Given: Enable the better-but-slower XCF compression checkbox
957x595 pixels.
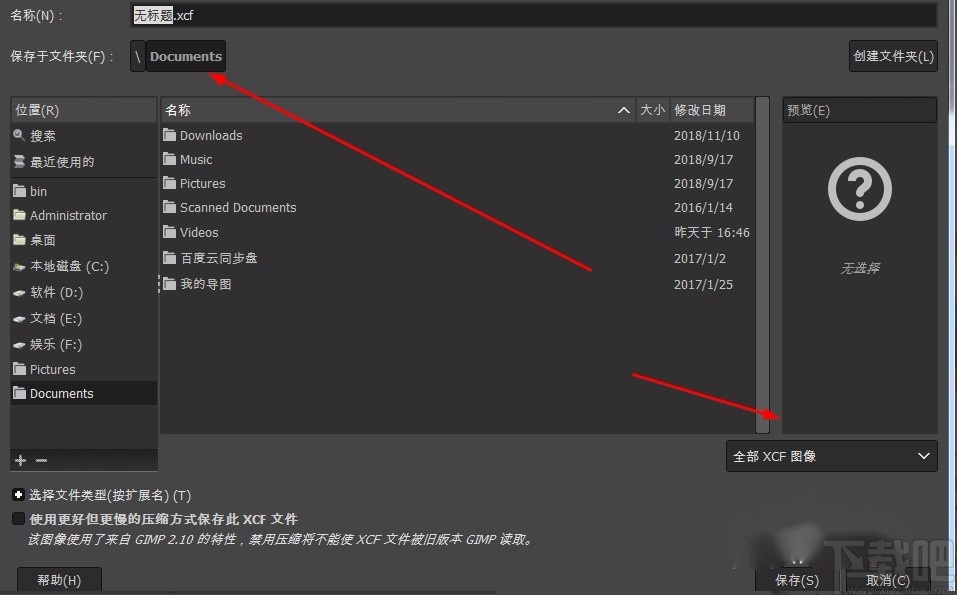Looking at the screenshot, I should (17, 519).
